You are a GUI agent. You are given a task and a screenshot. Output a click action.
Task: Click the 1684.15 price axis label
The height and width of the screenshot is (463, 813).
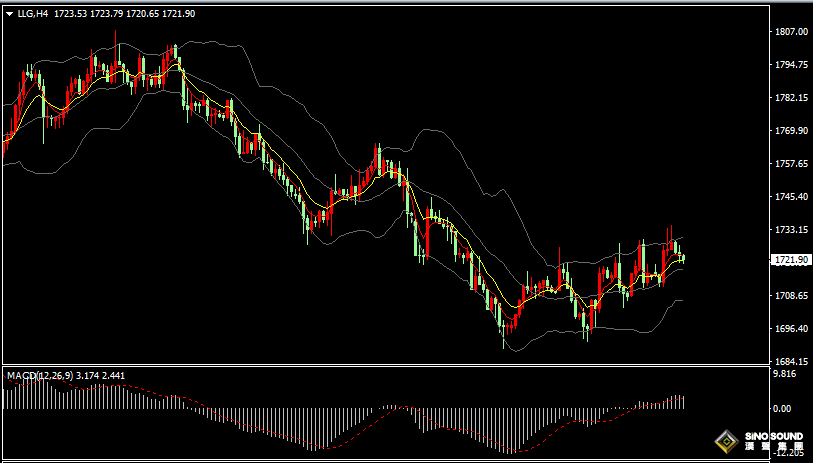click(790, 361)
